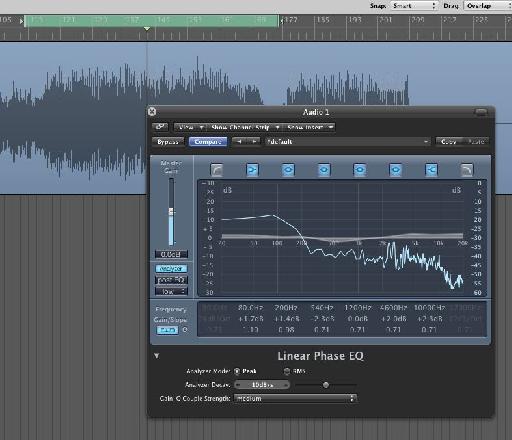Open the View dropdown menu
Screen dimensions: 512x440
click(x=190, y=127)
